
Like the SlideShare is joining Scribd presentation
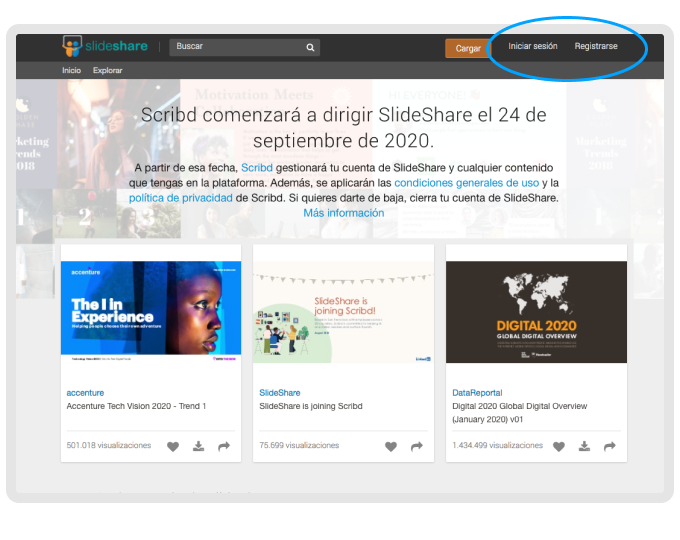[x=391, y=446]
